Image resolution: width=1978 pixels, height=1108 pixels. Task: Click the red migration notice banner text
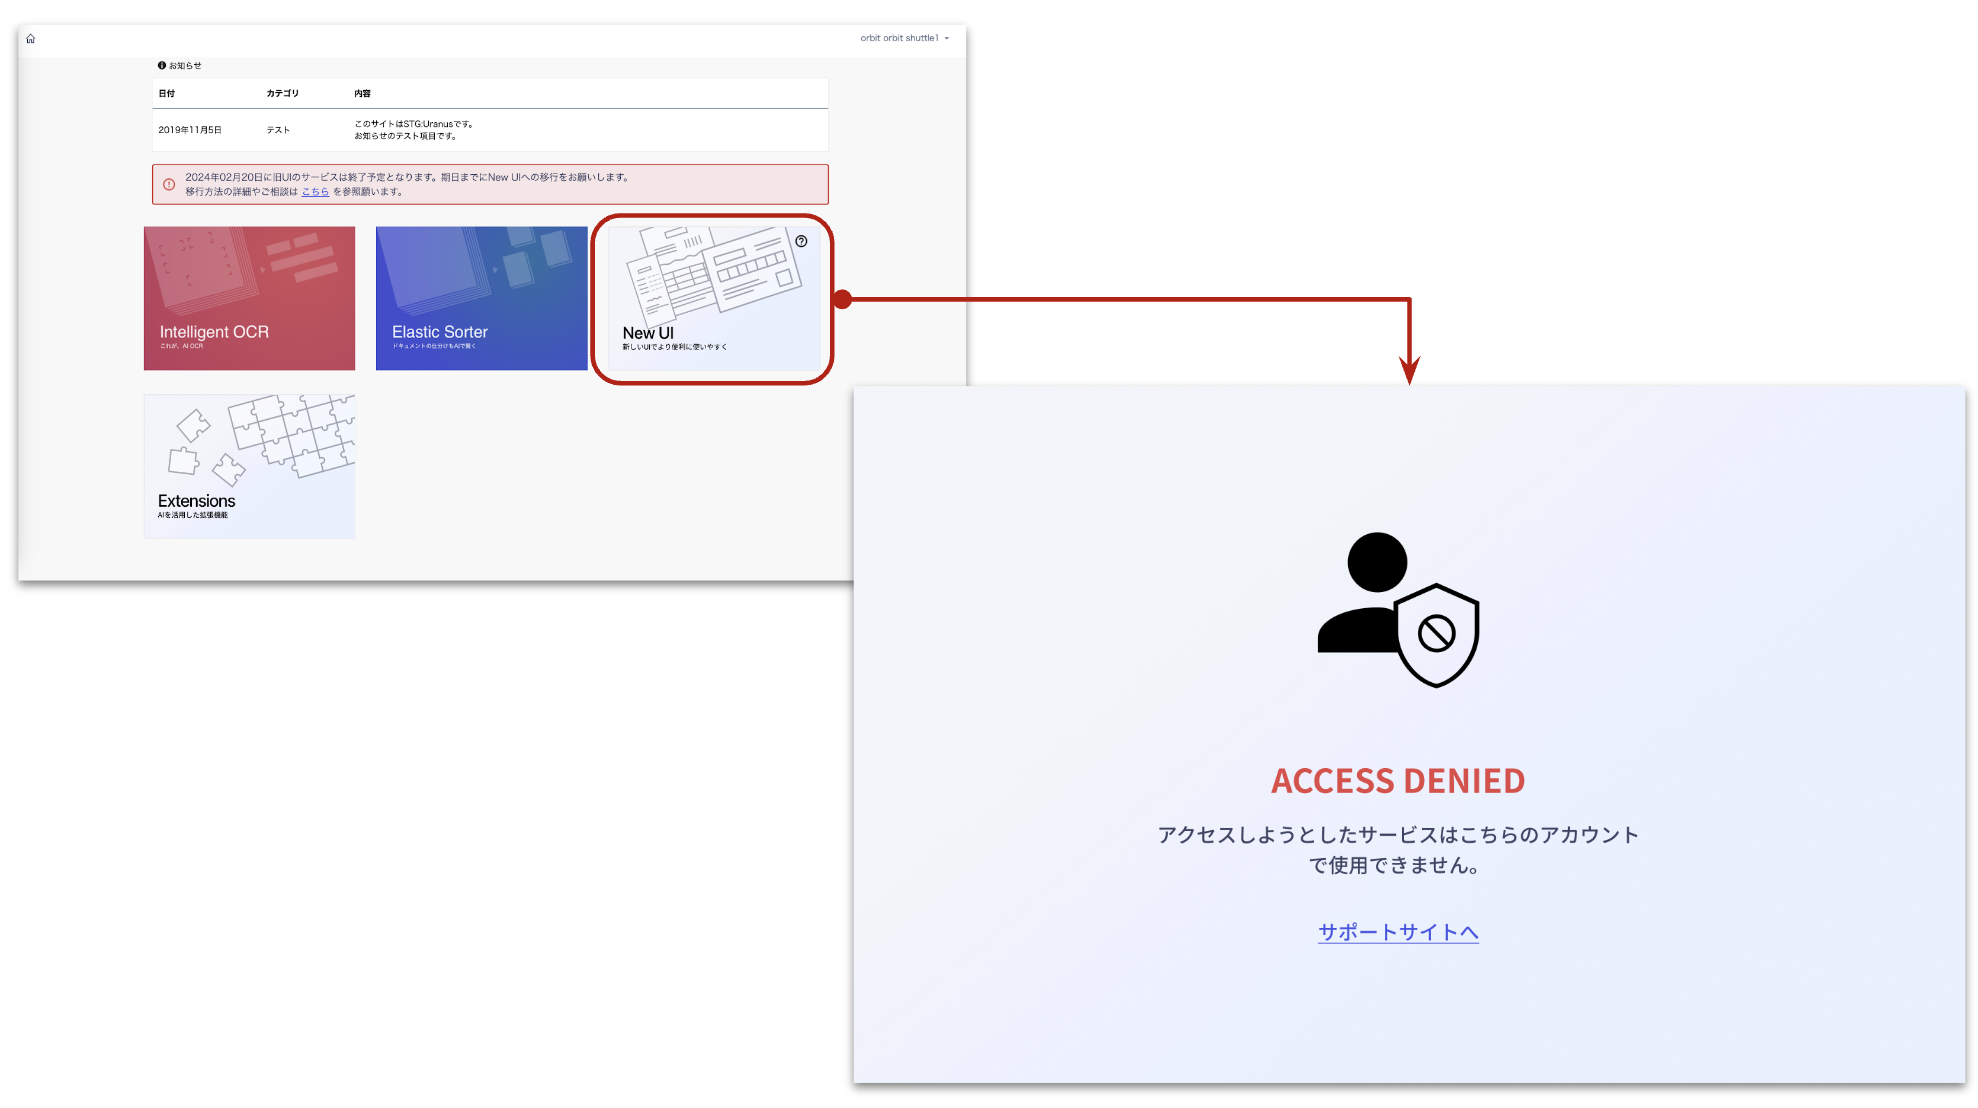click(406, 178)
